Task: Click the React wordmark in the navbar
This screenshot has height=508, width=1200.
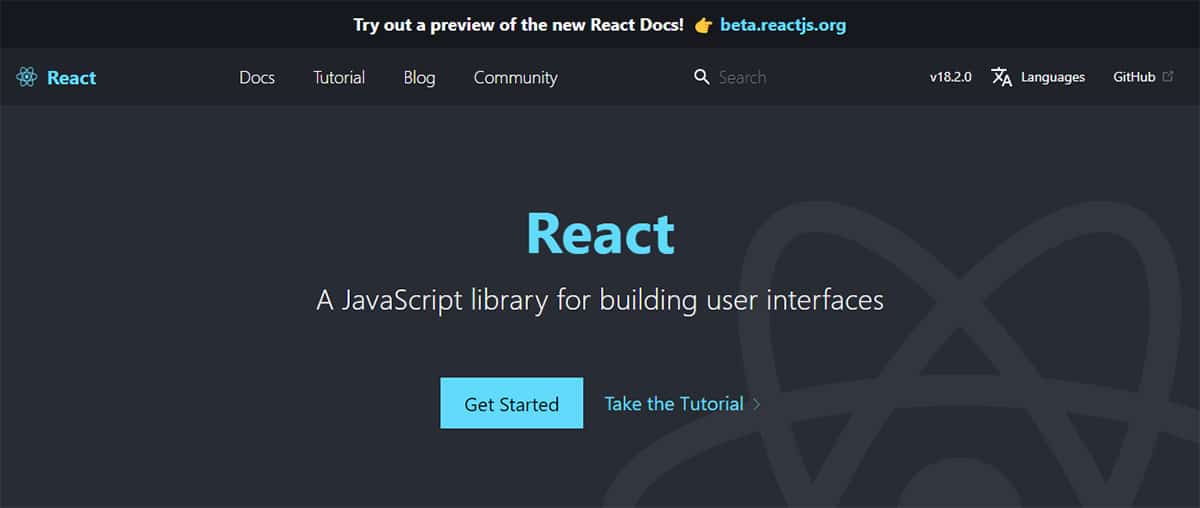Action: click(72, 78)
